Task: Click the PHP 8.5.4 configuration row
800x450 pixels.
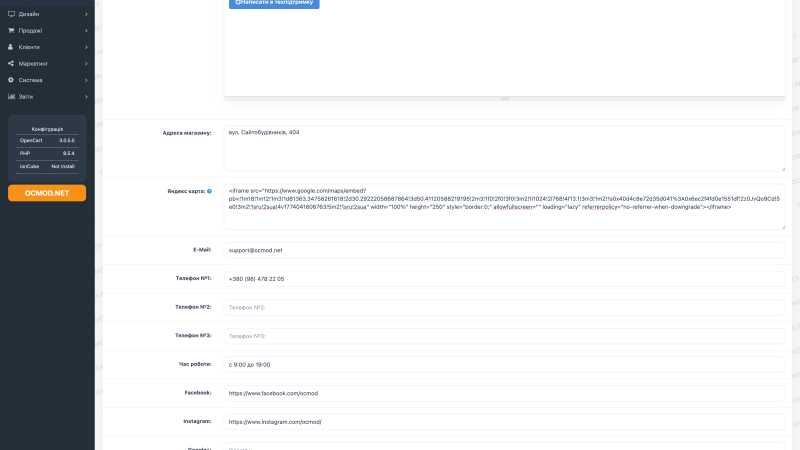Action: [x=47, y=154]
